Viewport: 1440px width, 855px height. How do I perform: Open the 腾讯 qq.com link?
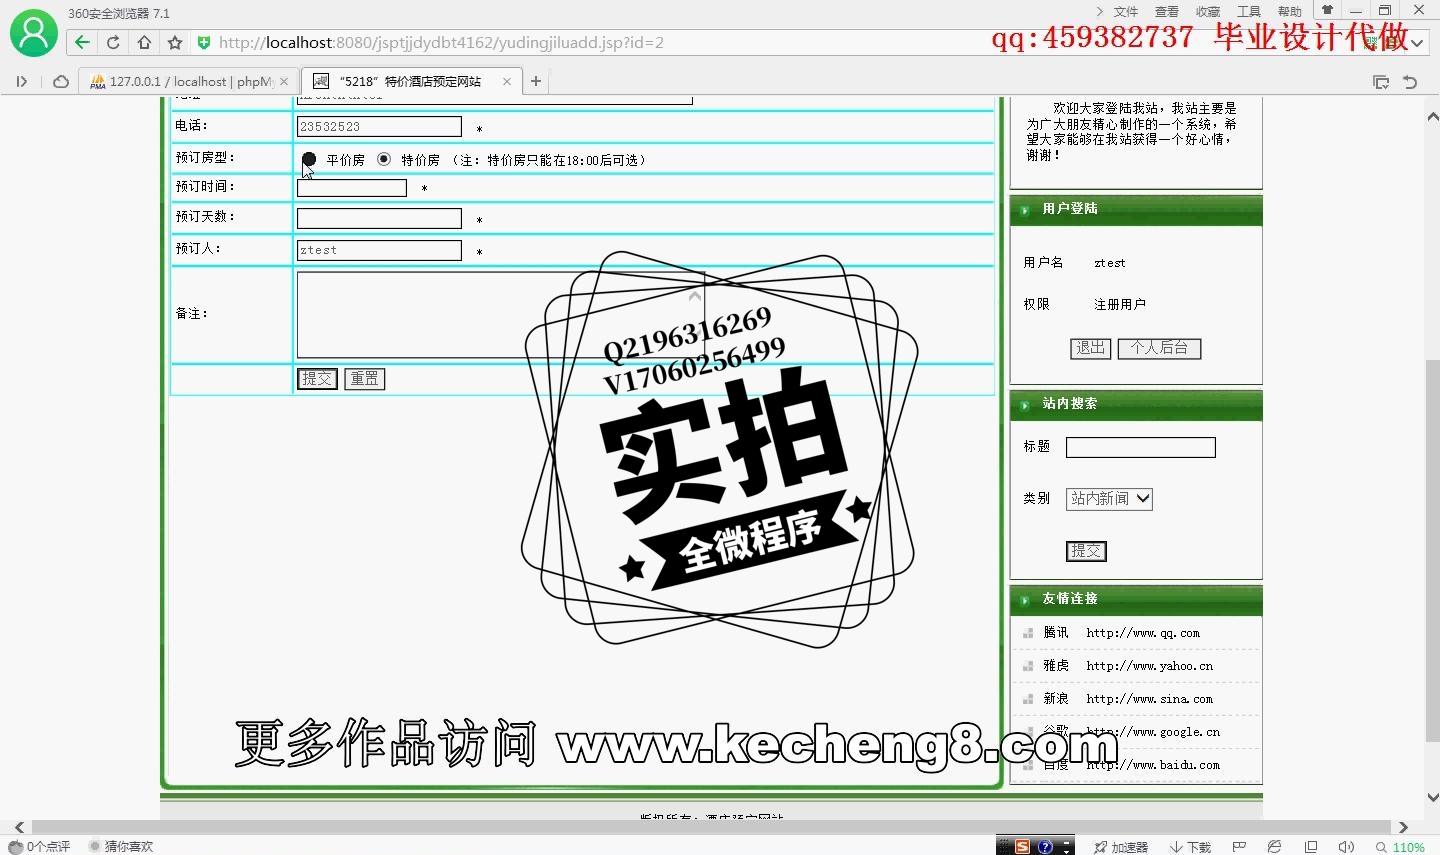[x=1143, y=633]
